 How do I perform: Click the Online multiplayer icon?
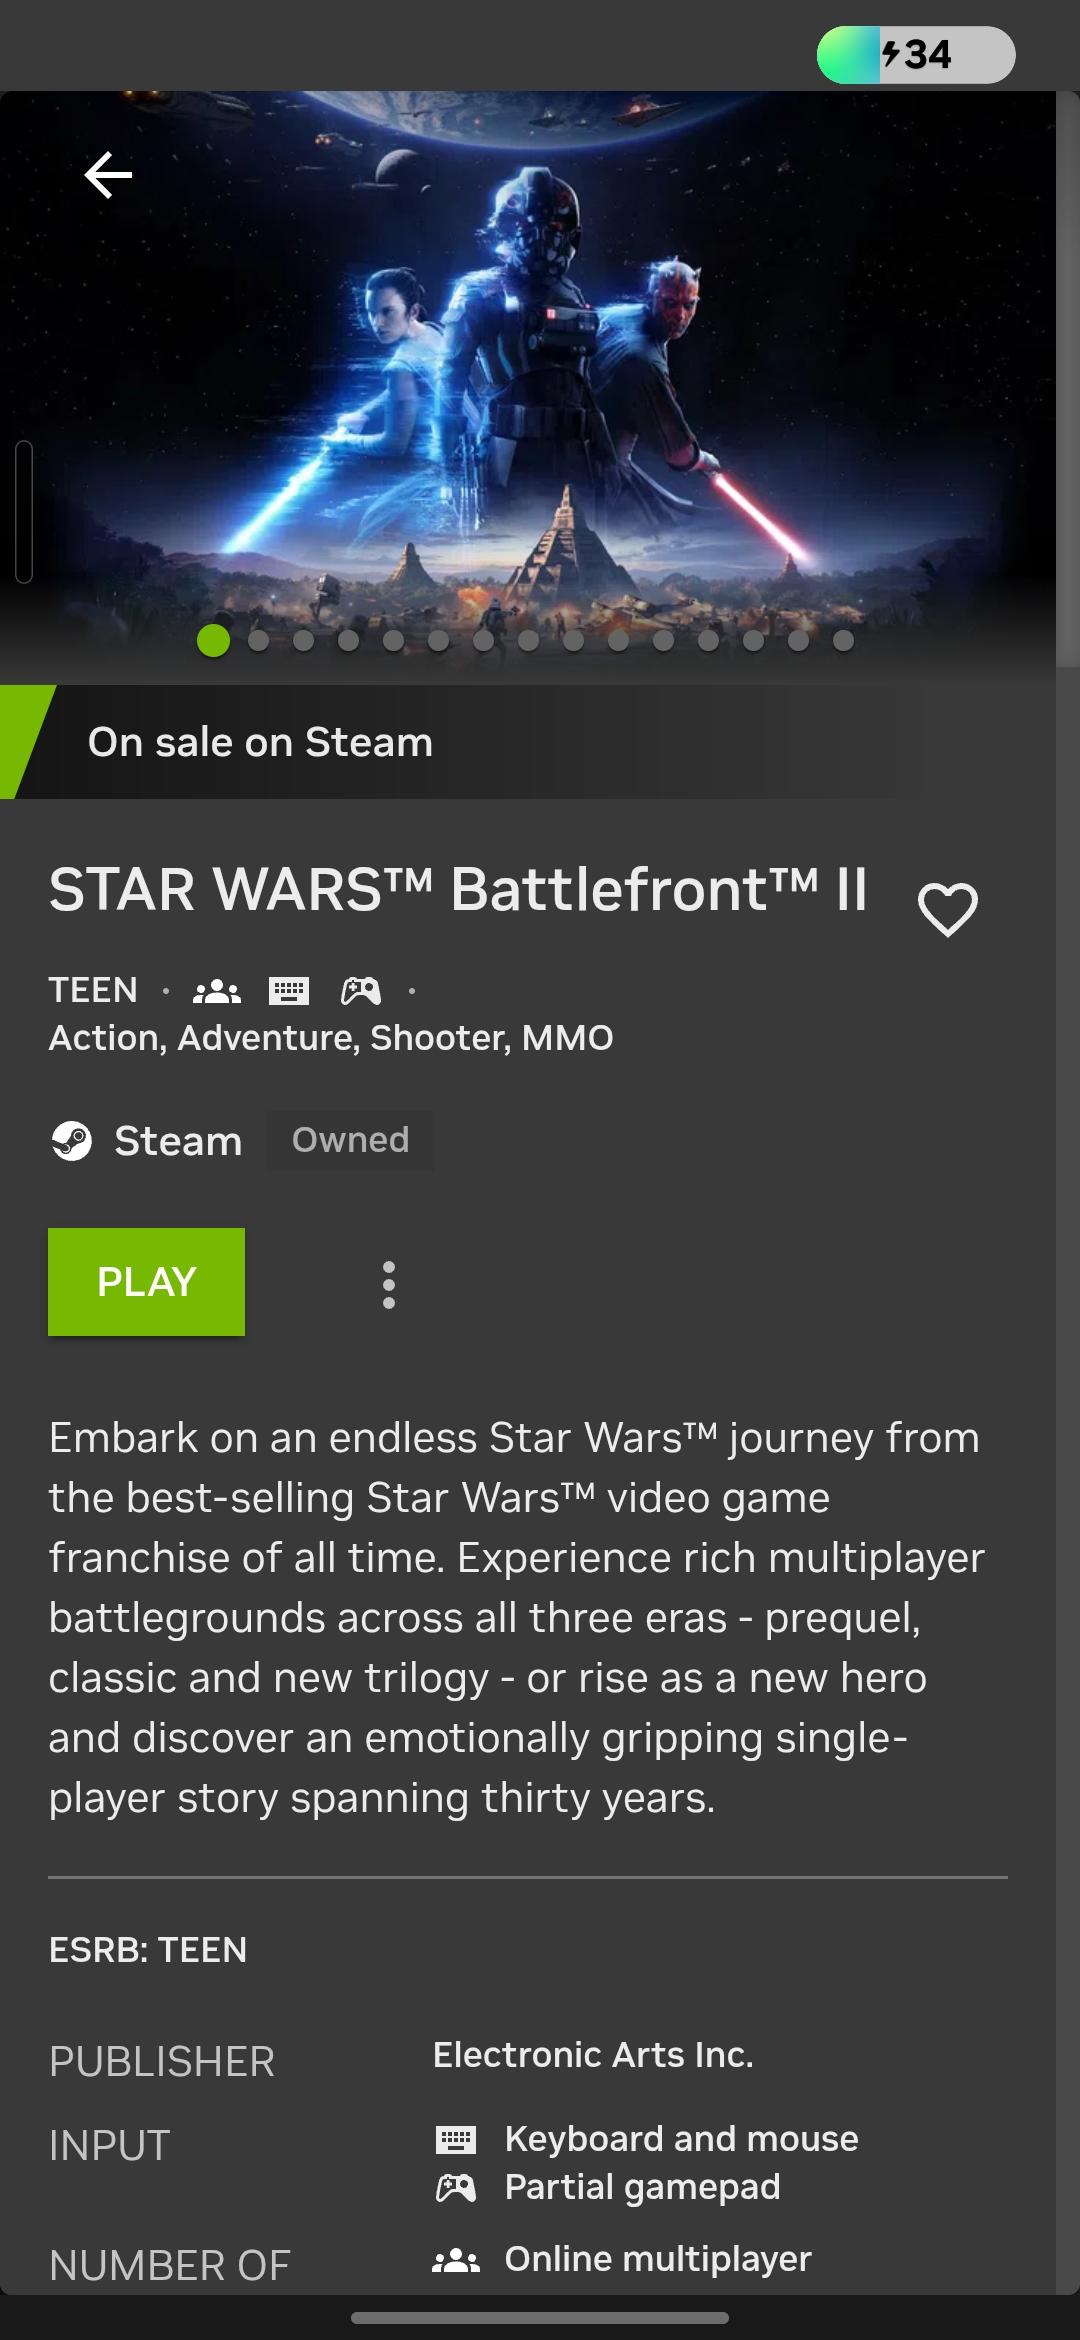click(x=456, y=2260)
